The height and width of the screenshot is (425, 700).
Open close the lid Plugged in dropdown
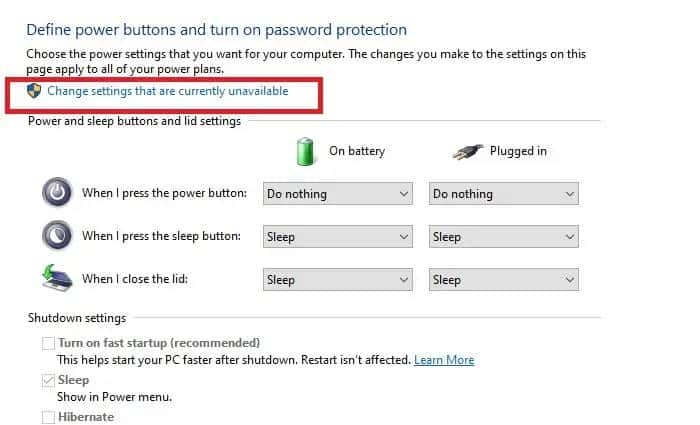[x=503, y=280]
